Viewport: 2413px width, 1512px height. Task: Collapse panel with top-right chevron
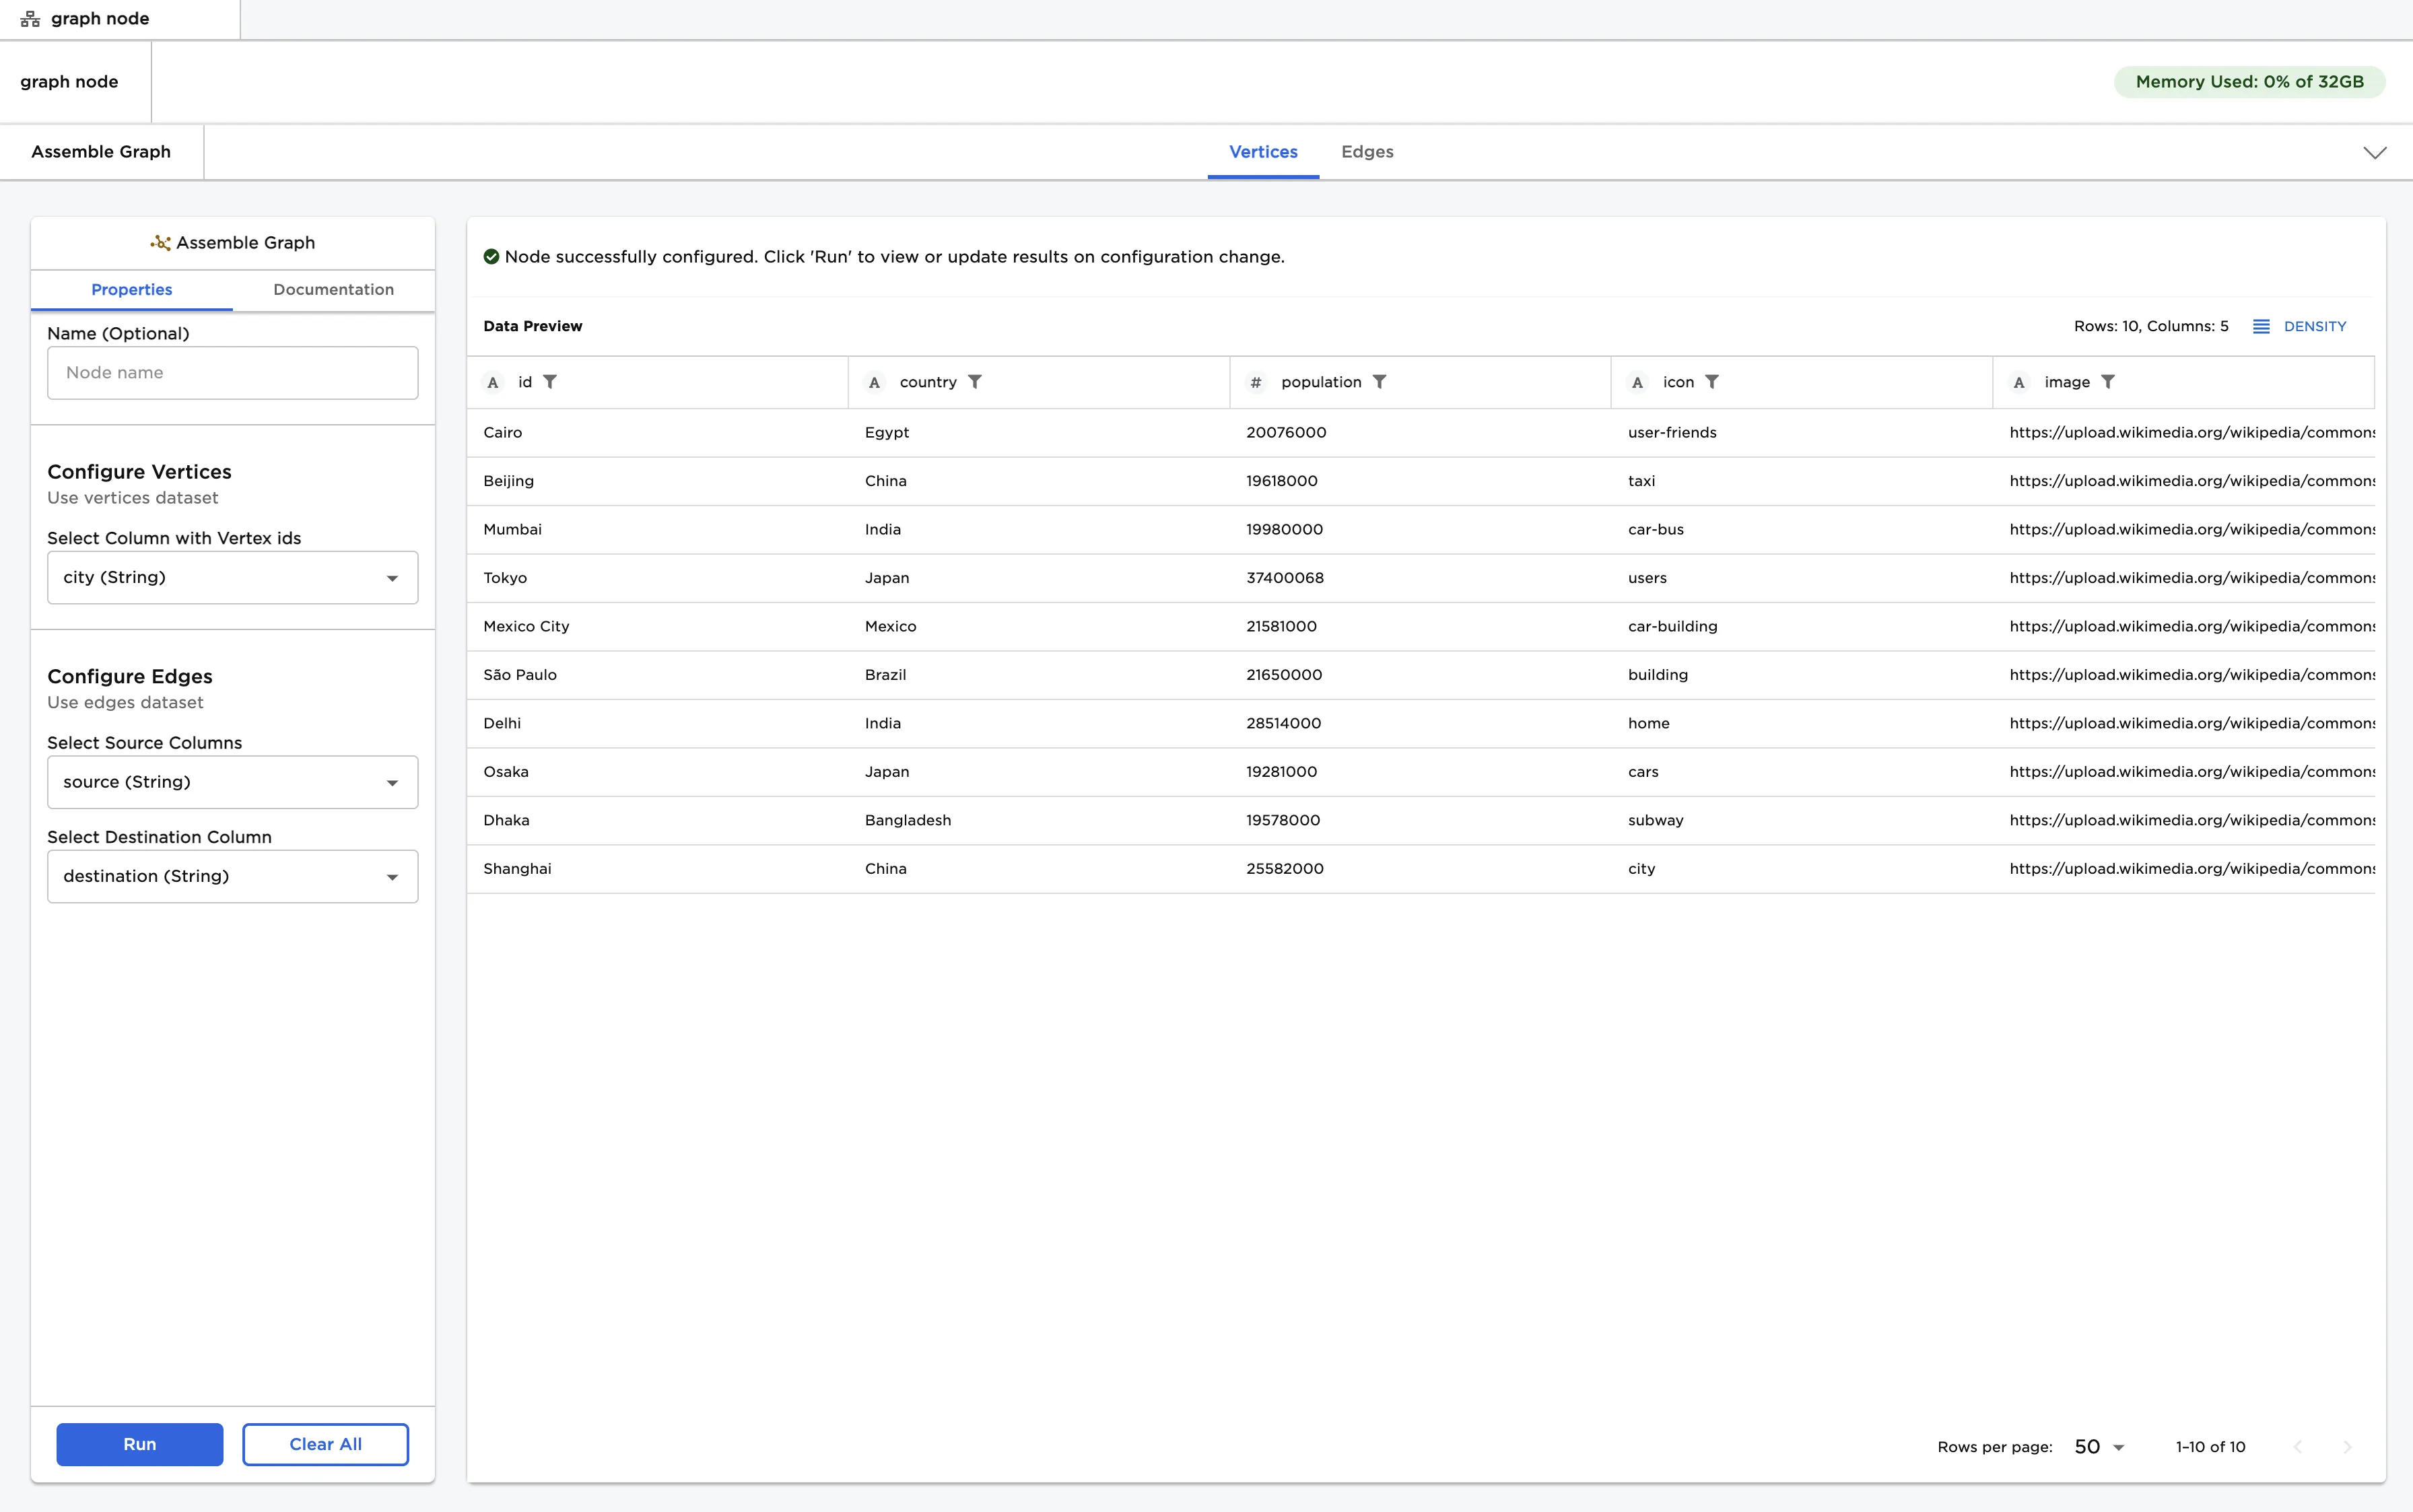pyautogui.click(x=2374, y=153)
